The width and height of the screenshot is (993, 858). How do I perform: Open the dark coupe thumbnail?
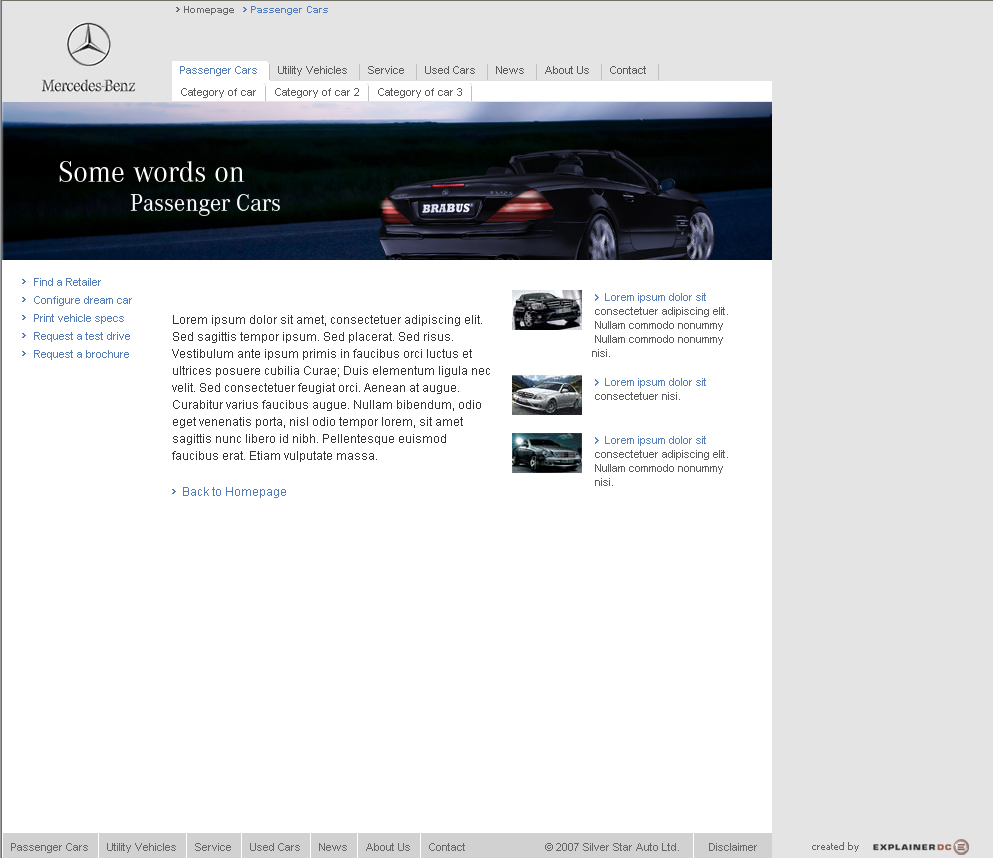(546, 453)
